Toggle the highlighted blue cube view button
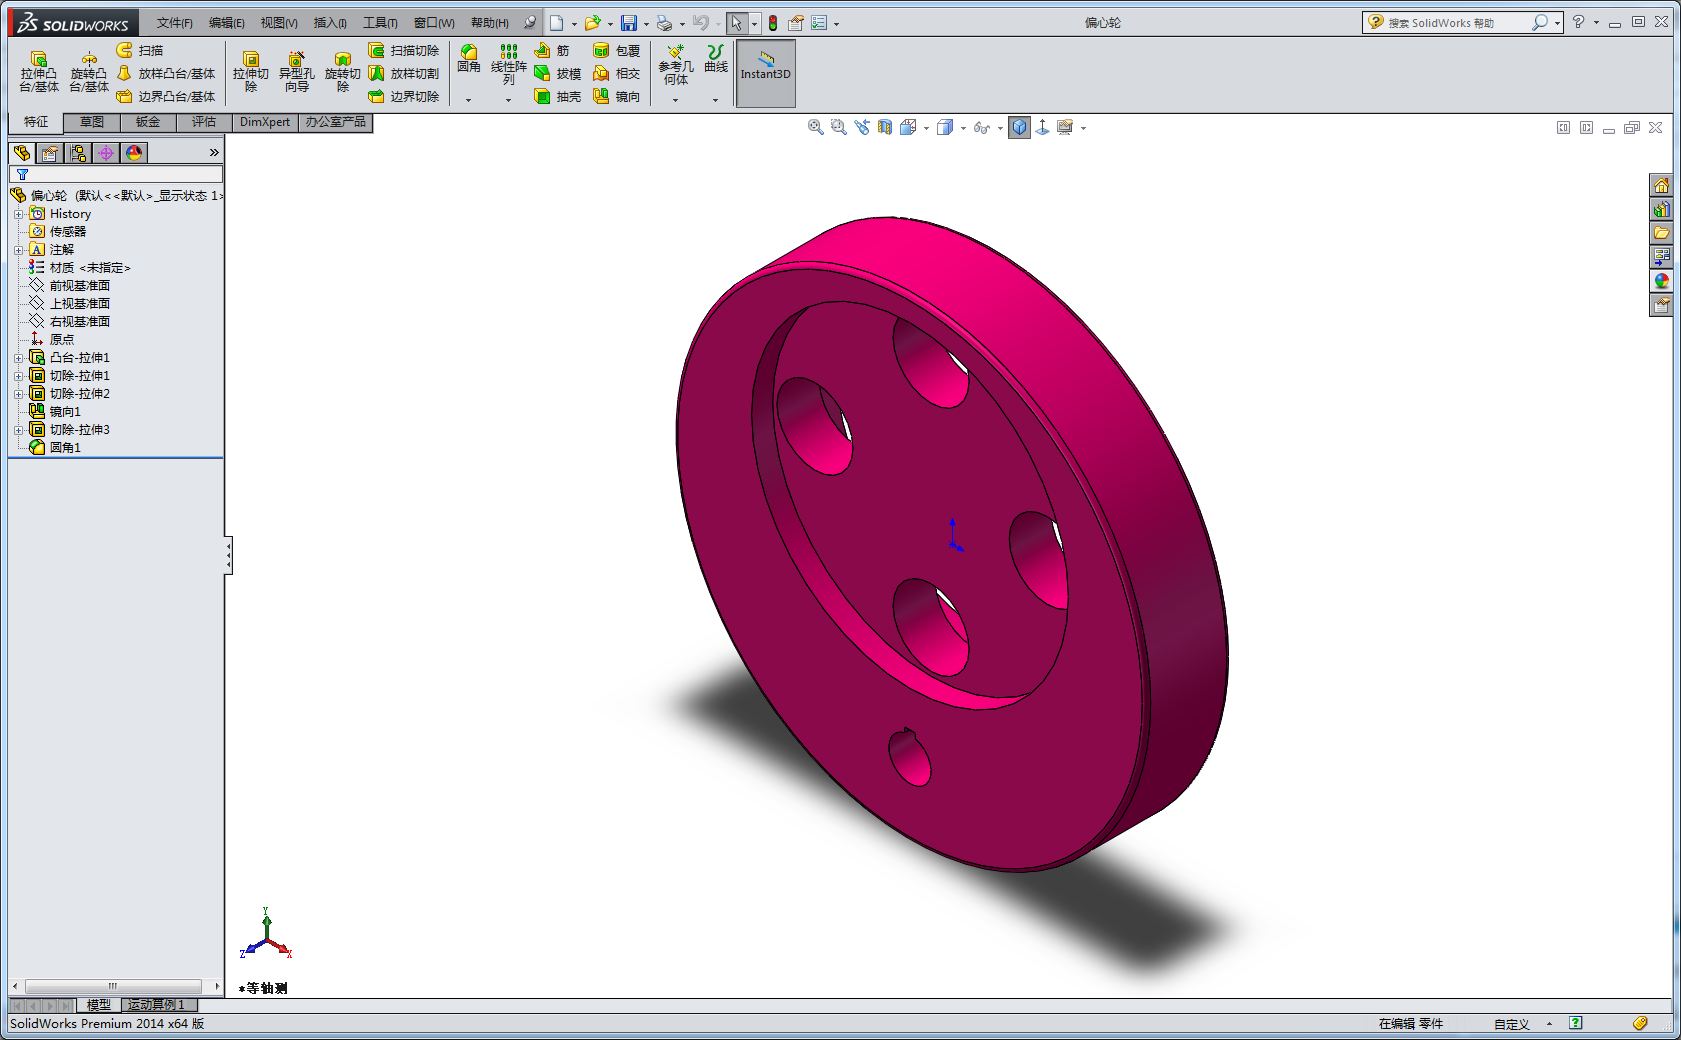 [x=1019, y=127]
